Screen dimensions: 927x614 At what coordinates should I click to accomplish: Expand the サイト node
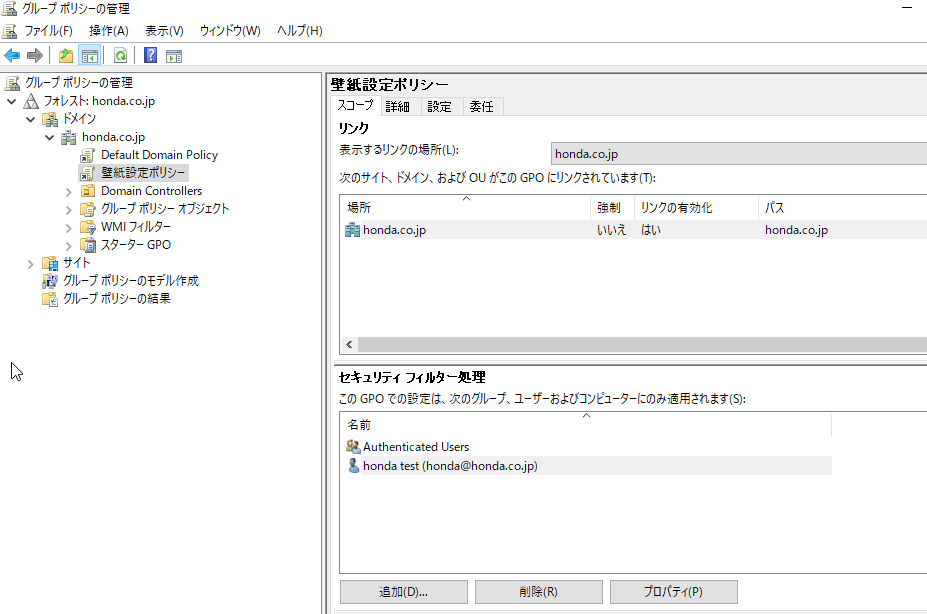click(31, 264)
